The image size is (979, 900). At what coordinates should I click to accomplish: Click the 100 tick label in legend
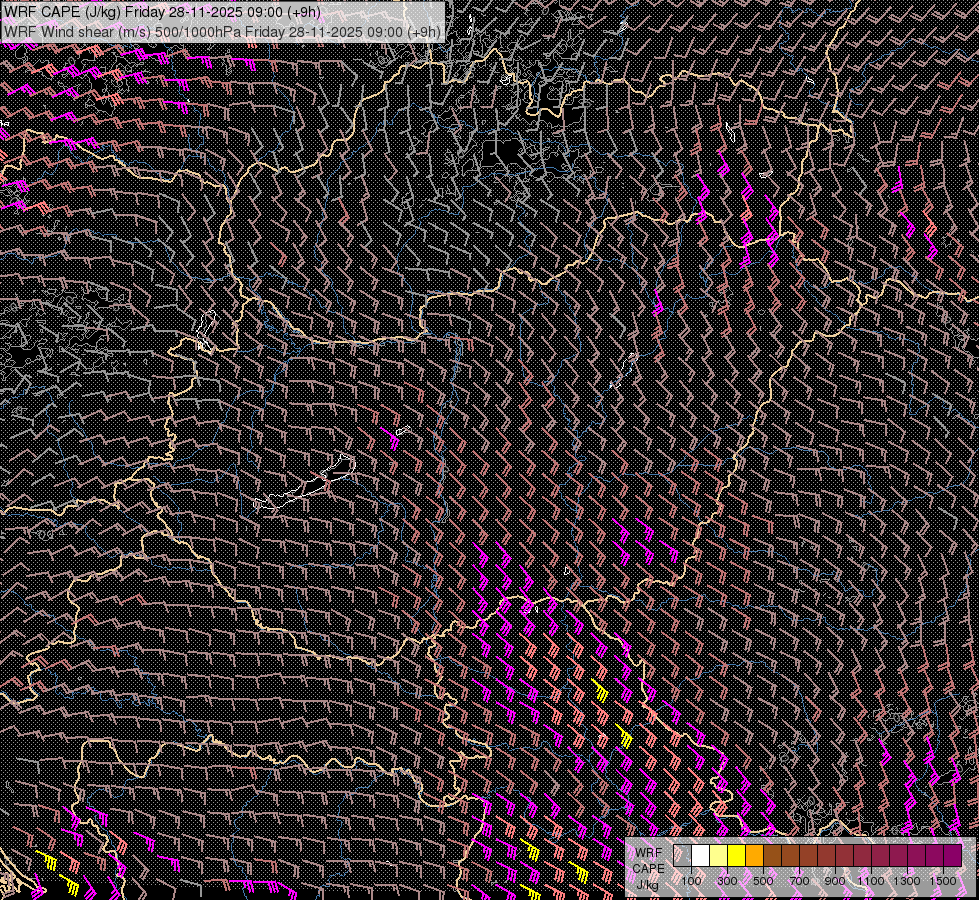[691, 881]
